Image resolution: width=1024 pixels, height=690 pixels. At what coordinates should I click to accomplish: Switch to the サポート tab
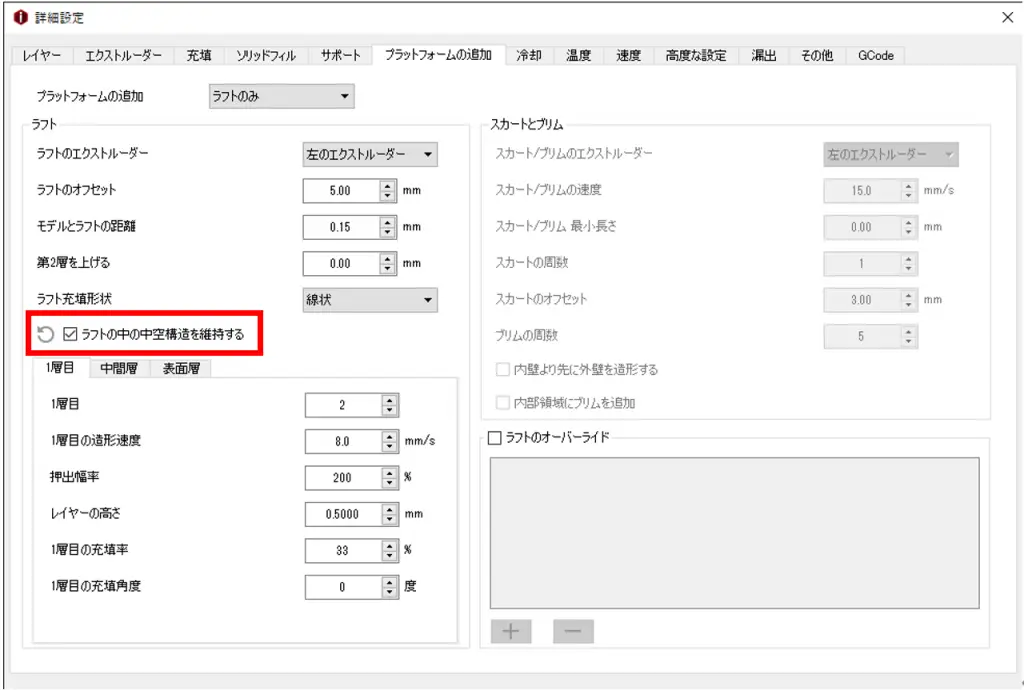pyautogui.click(x=340, y=56)
